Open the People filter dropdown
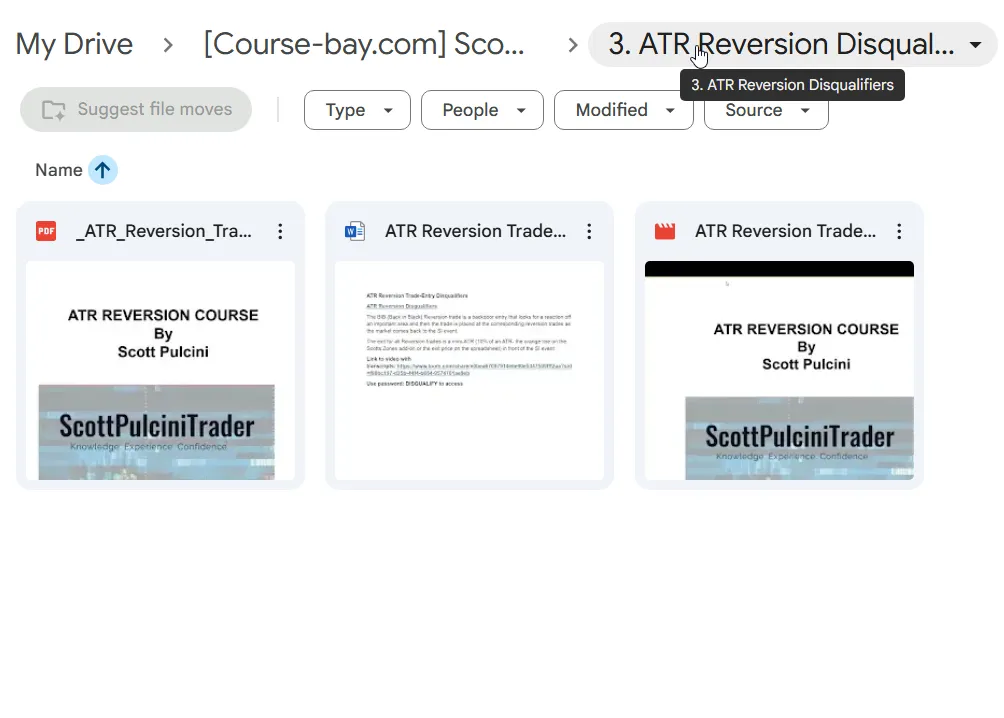 tap(482, 110)
